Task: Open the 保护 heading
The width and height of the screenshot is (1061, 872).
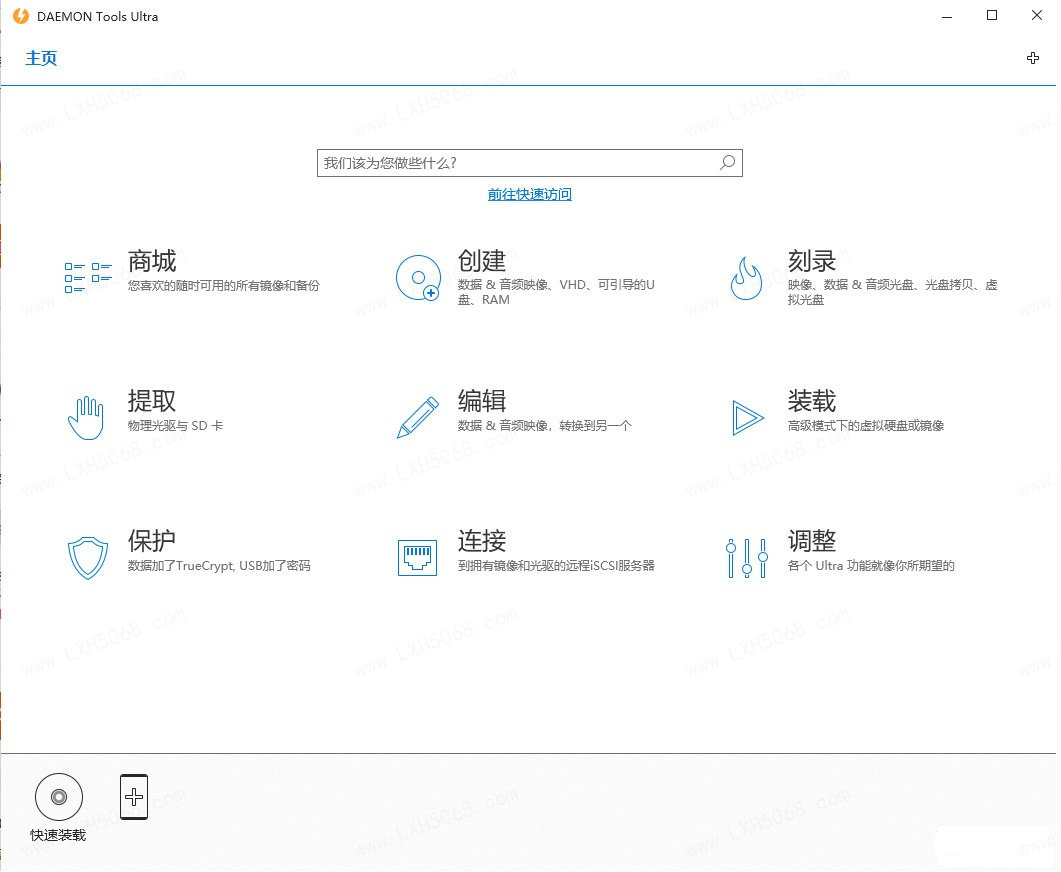Action: (152, 541)
